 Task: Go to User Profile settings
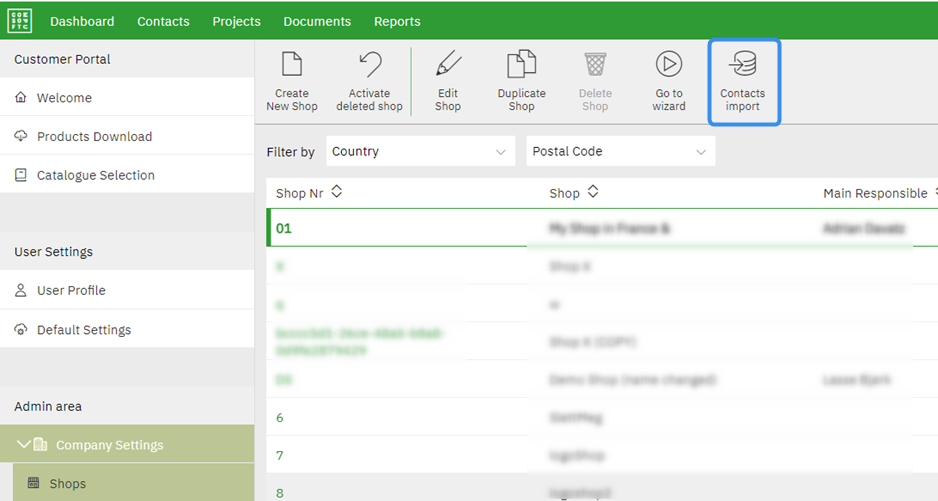click(71, 291)
